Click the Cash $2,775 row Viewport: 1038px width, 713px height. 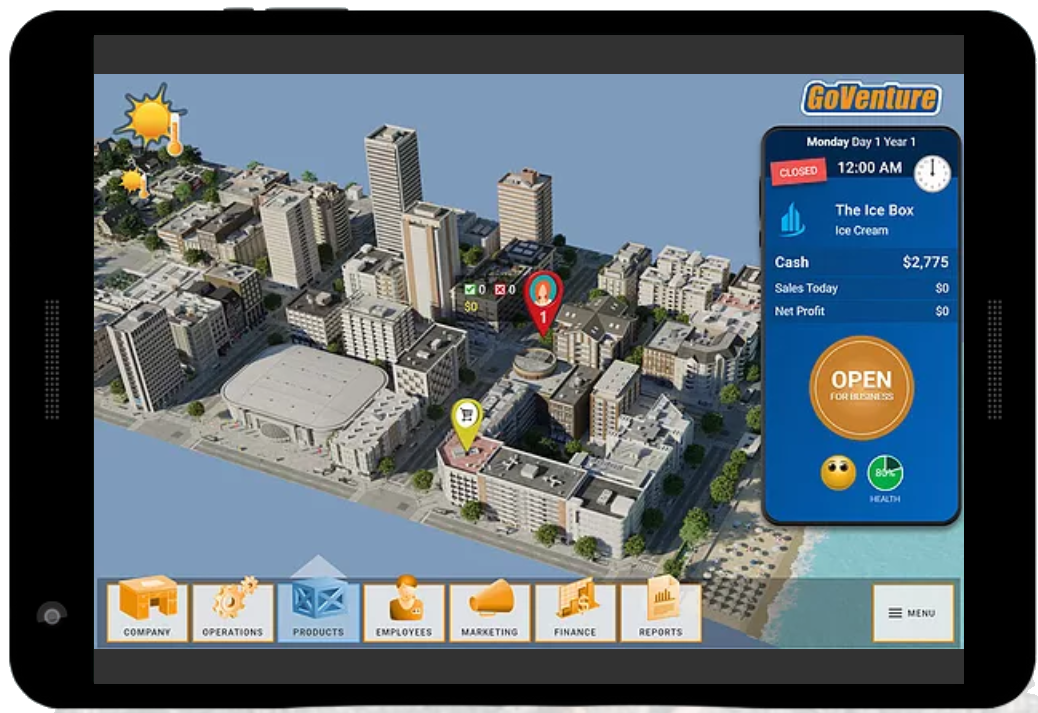tap(861, 262)
